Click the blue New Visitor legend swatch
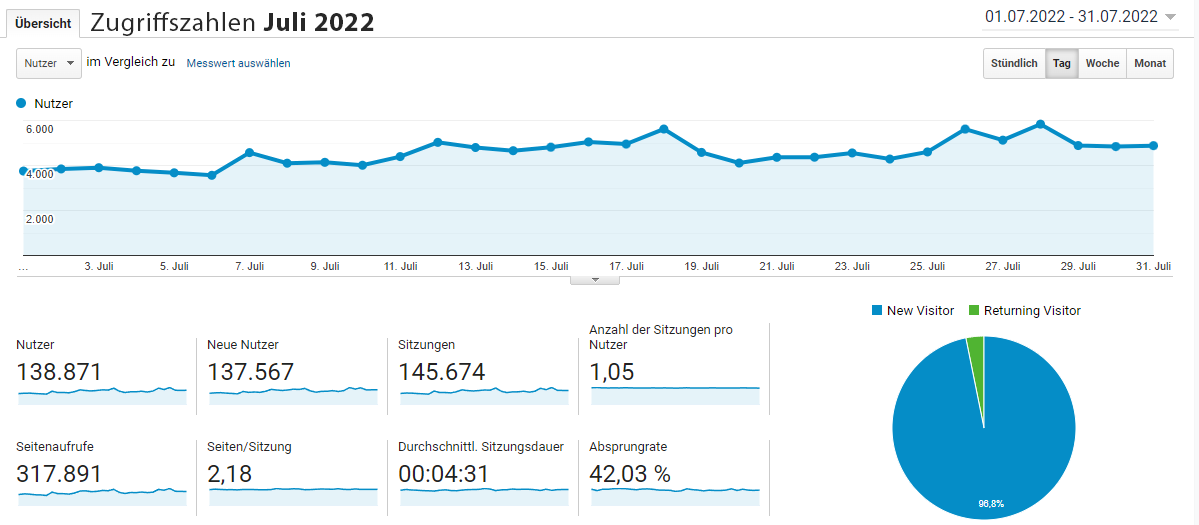The width and height of the screenshot is (1199, 525). (x=877, y=311)
